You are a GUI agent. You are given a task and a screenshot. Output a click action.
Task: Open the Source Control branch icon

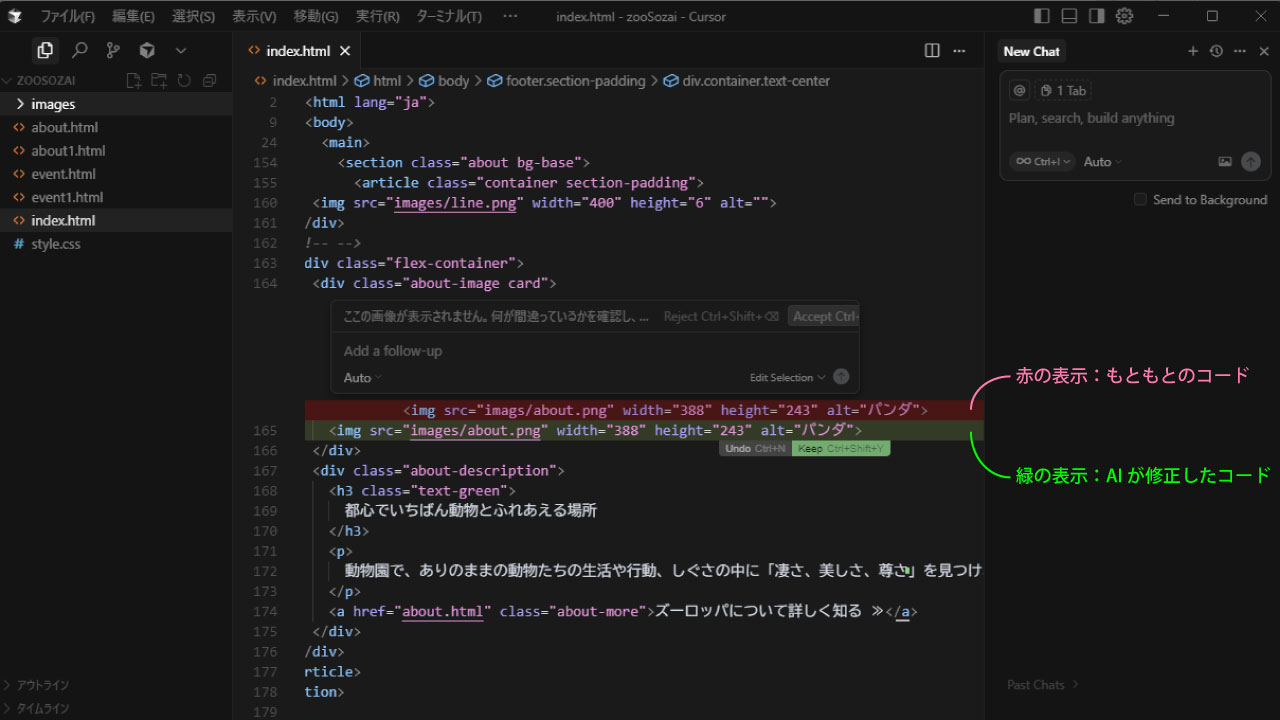click(113, 50)
